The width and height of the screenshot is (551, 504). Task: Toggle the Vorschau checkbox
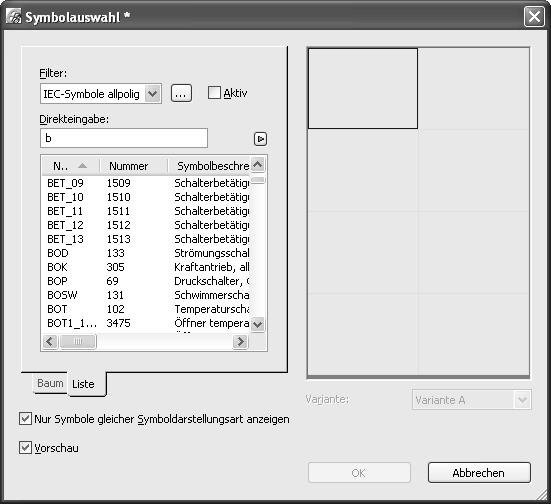tap(25, 448)
